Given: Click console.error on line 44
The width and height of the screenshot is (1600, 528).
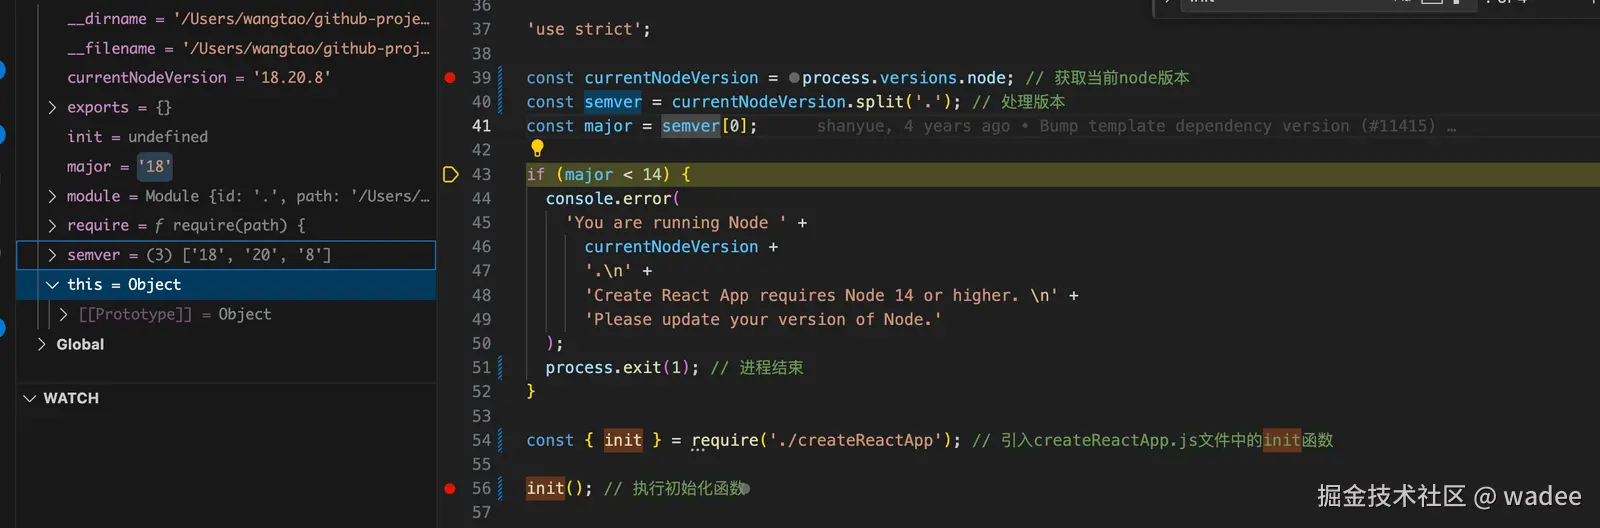Looking at the screenshot, I should [x=609, y=199].
